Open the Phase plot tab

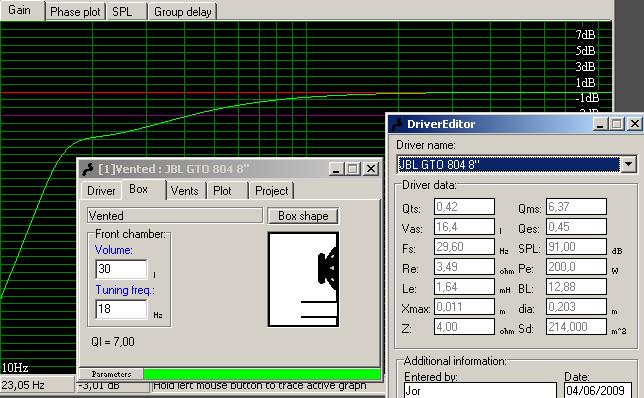click(75, 12)
